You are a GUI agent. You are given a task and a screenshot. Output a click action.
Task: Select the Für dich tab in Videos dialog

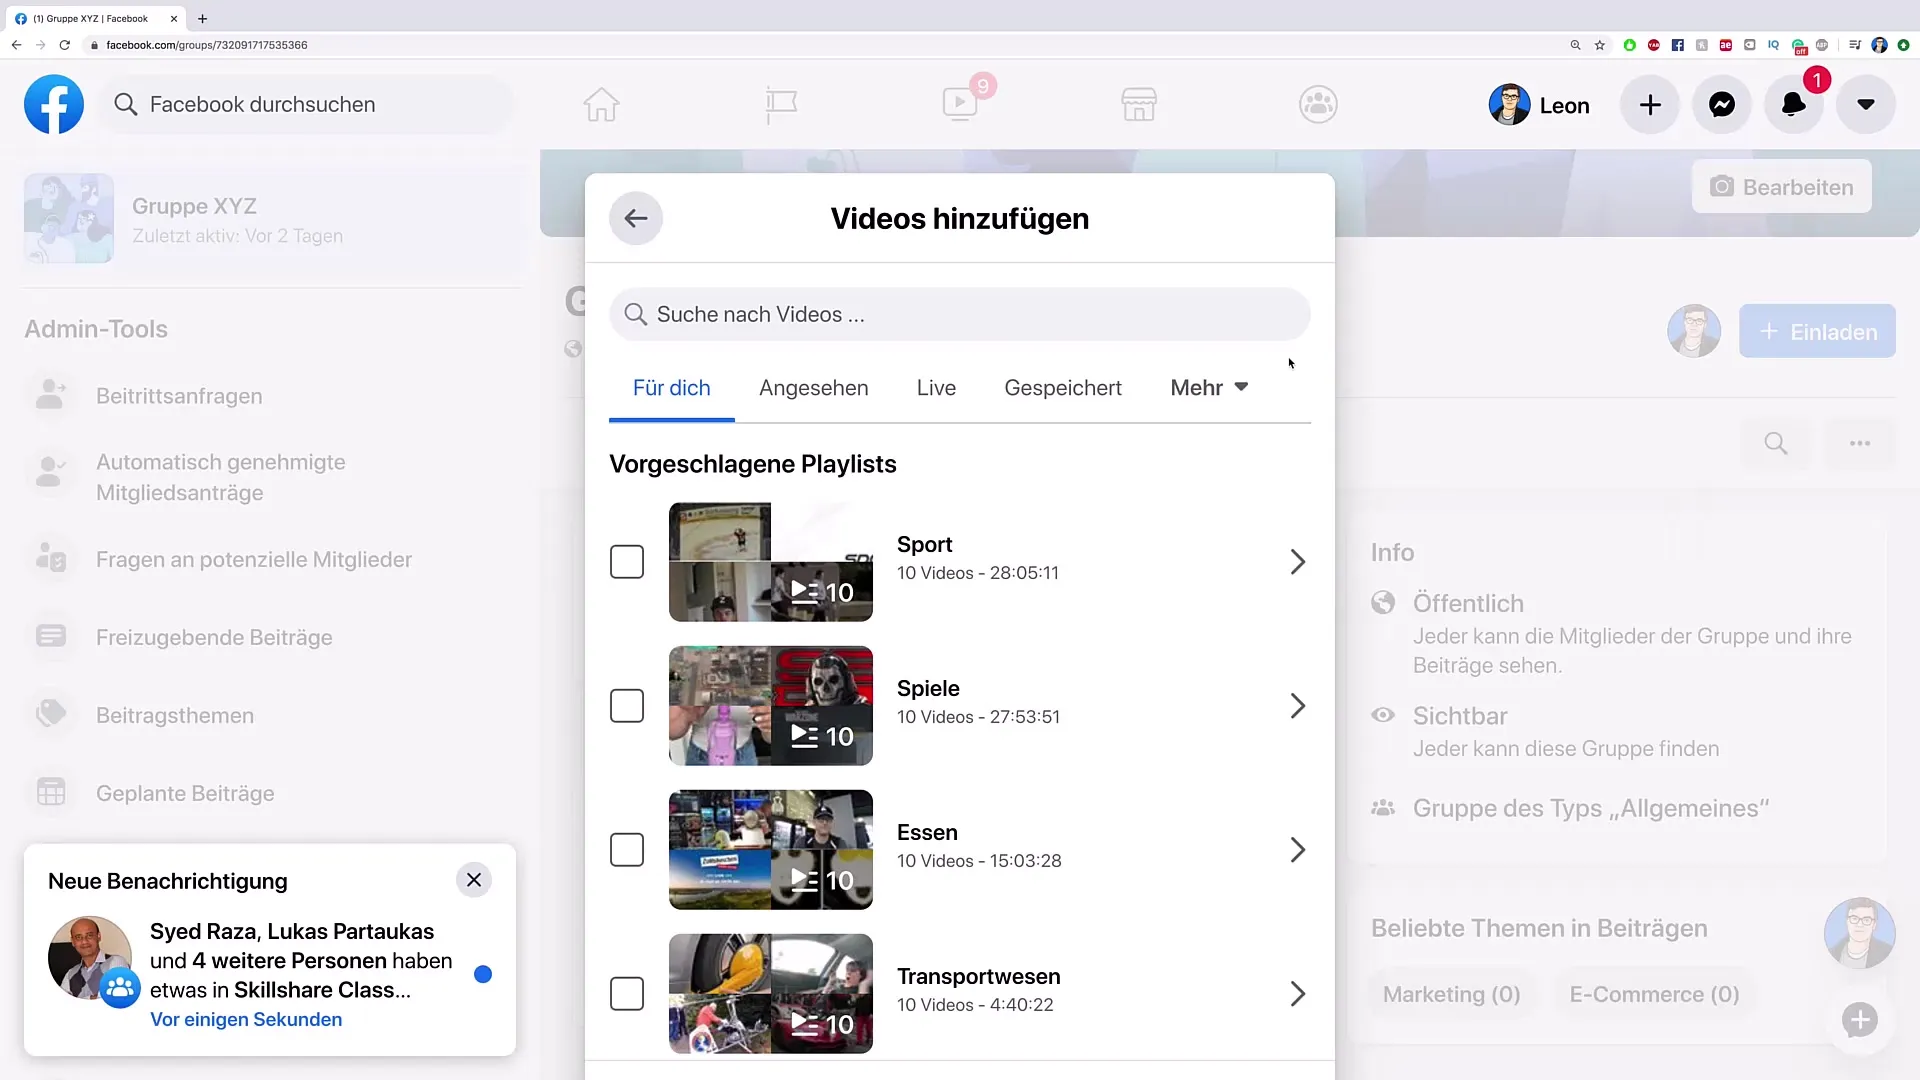click(x=671, y=388)
